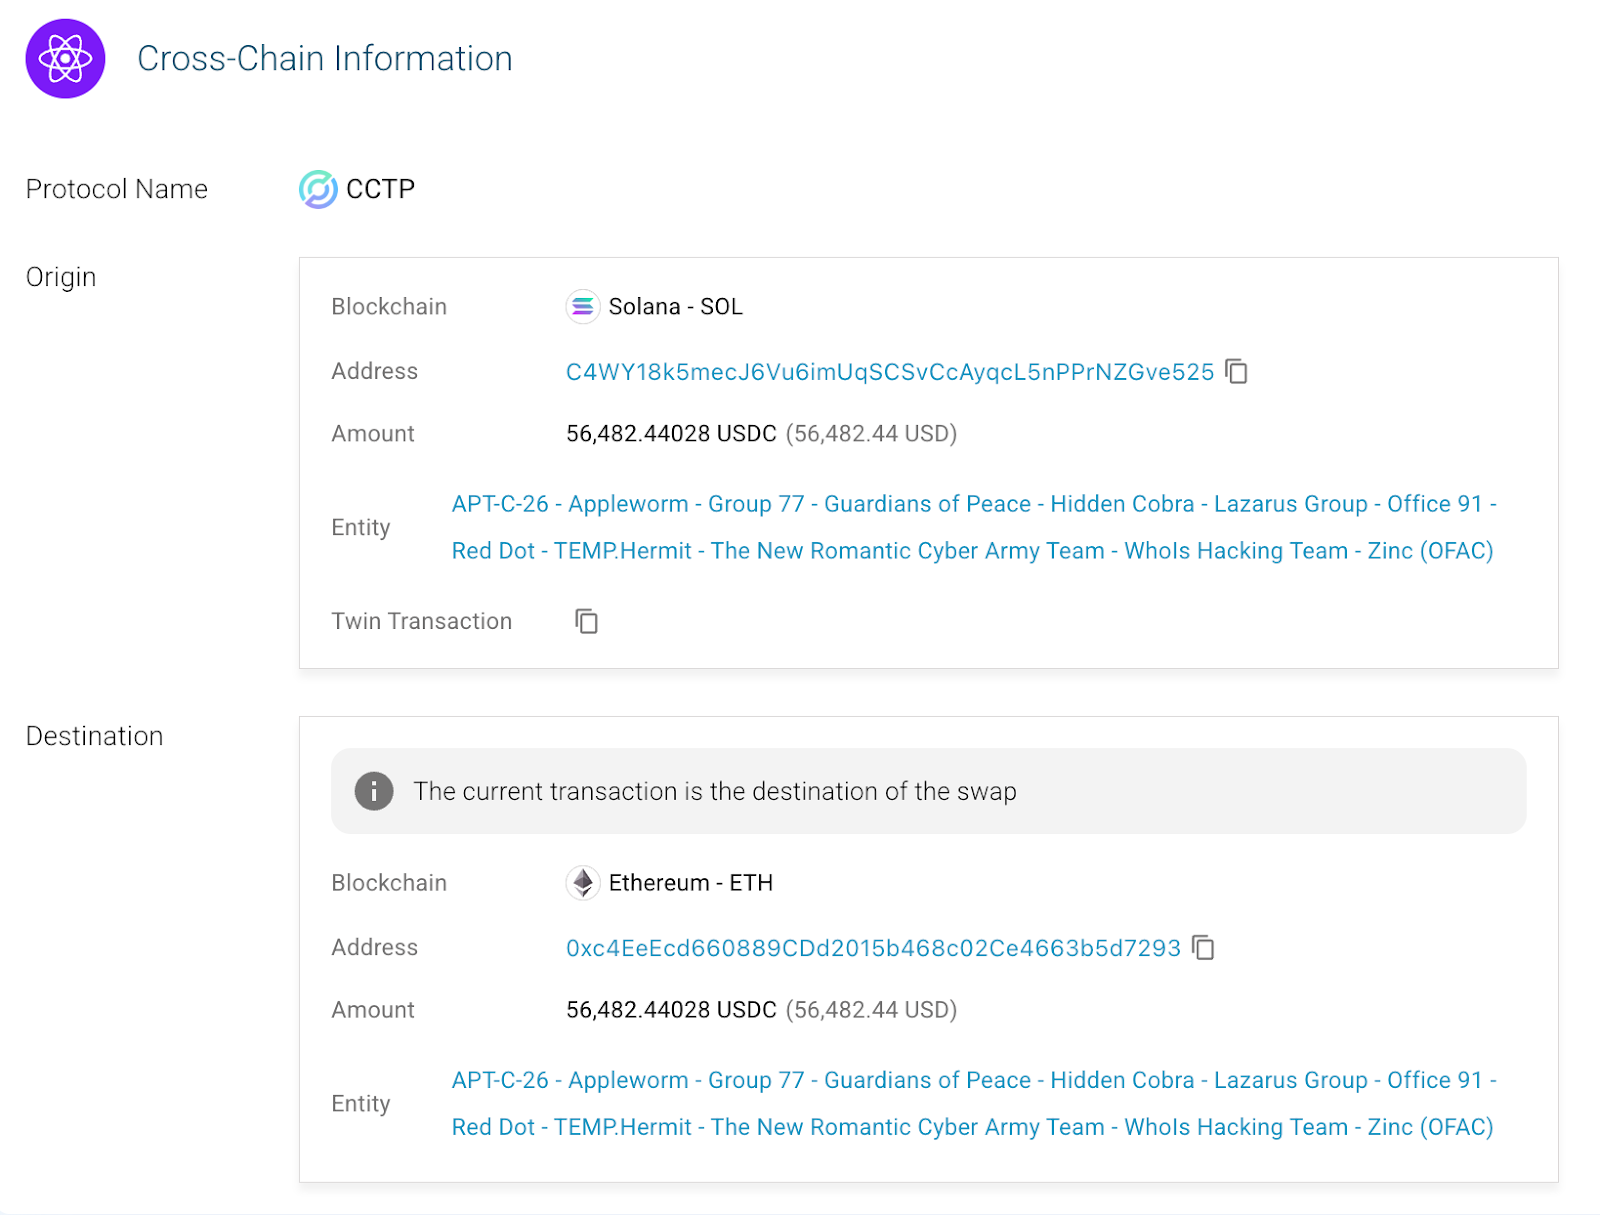Click the origin Address field label
This screenshot has height=1215, width=1600.
(375, 371)
